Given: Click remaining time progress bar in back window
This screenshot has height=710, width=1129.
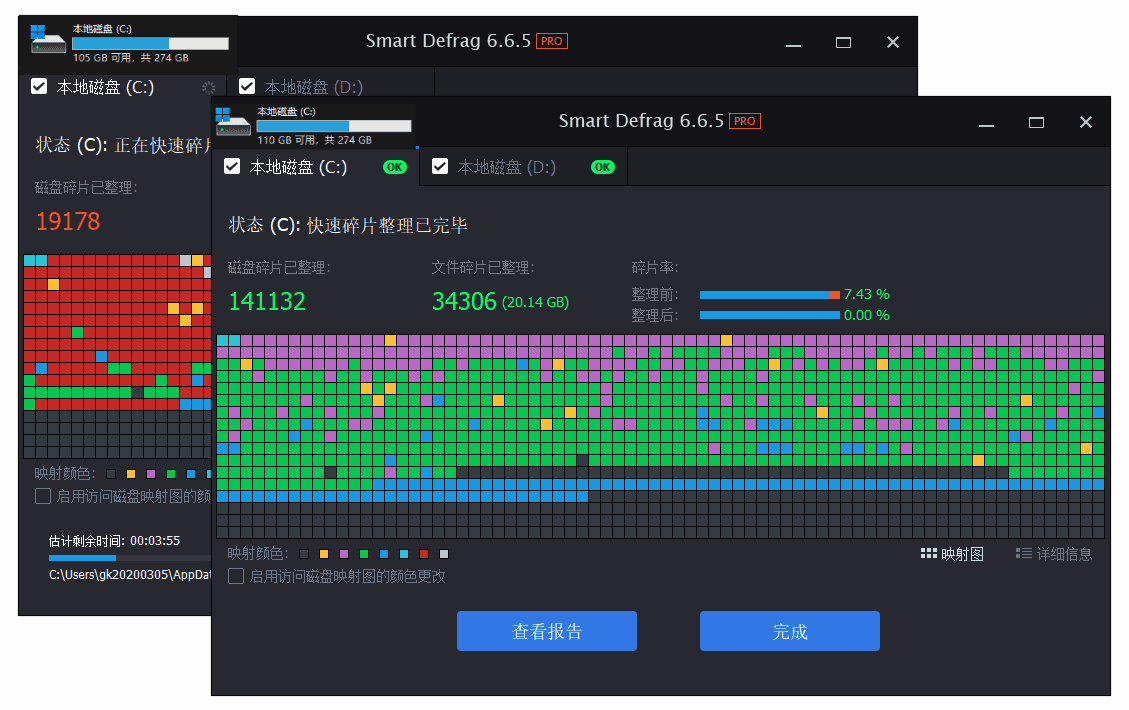Looking at the screenshot, I should pyautogui.click(x=130, y=557).
